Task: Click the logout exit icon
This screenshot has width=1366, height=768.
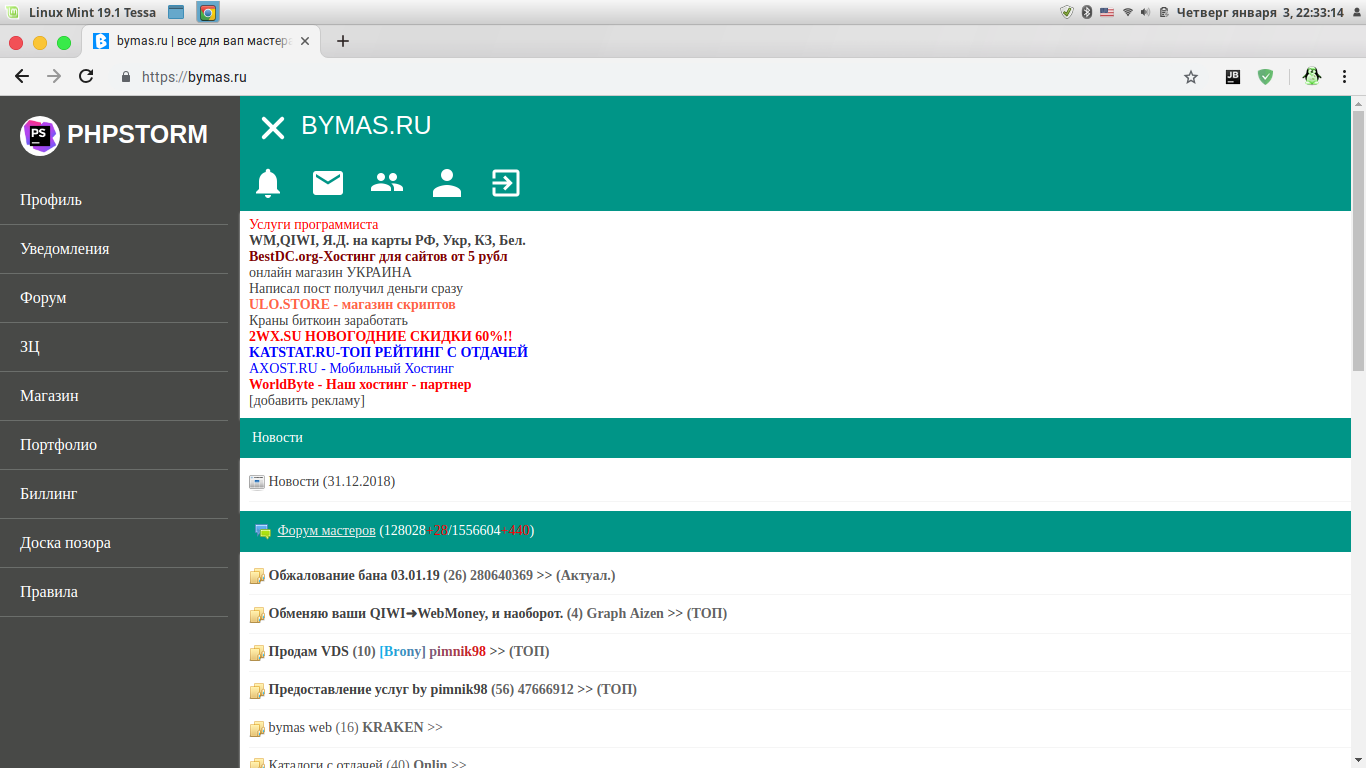Action: click(506, 183)
